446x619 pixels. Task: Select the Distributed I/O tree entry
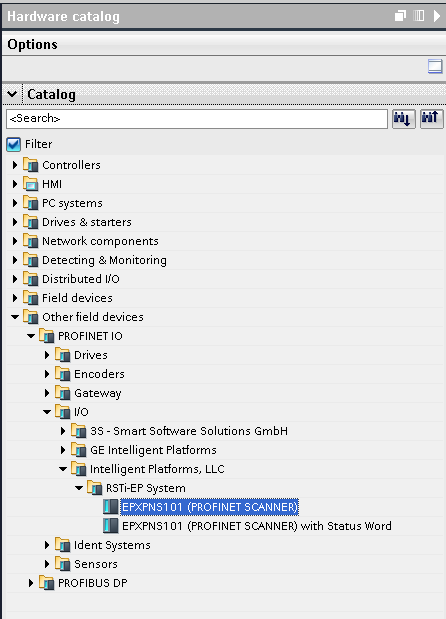[x=81, y=279]
